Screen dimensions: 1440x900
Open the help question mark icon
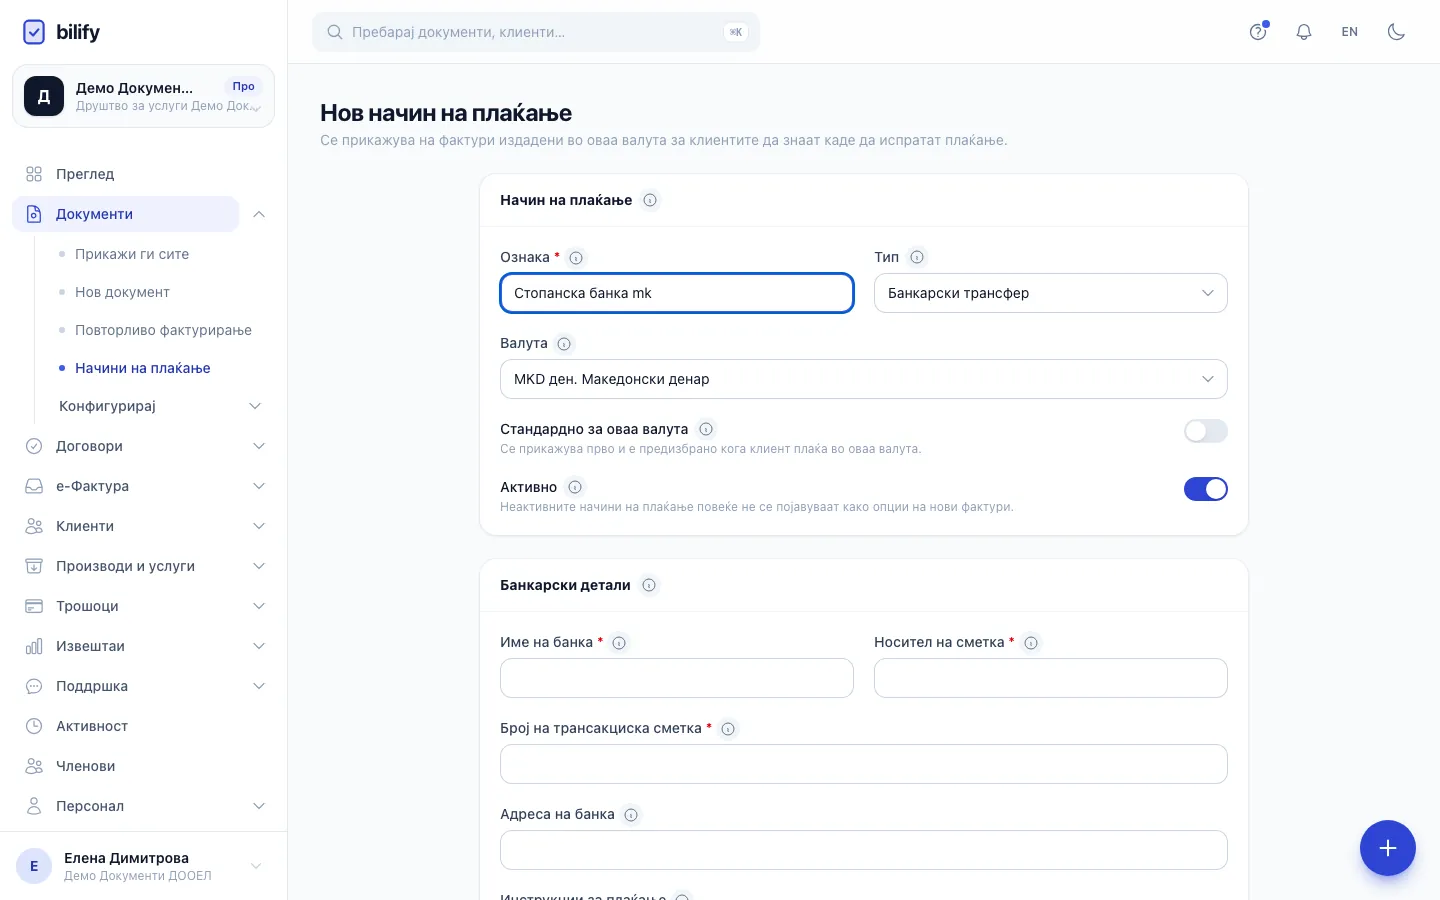1259,31
